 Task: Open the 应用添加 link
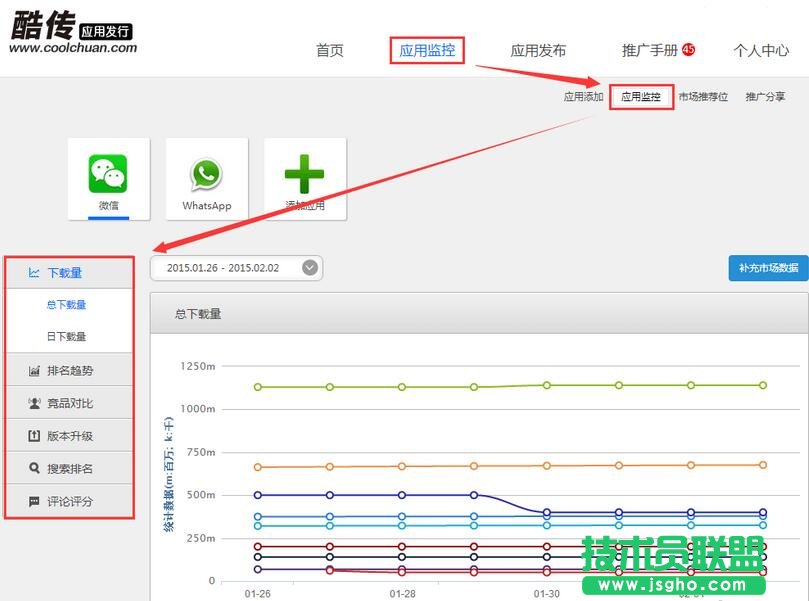click(581, 97)
